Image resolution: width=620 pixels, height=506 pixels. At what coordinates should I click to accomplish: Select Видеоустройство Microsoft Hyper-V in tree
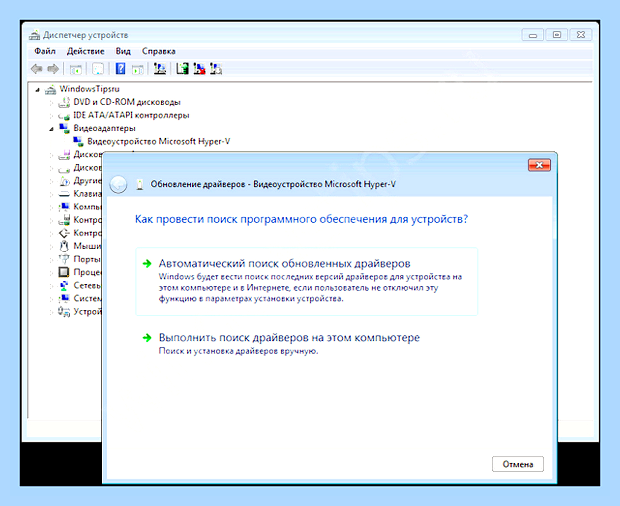pyautogui.click(x=159, y=142)
